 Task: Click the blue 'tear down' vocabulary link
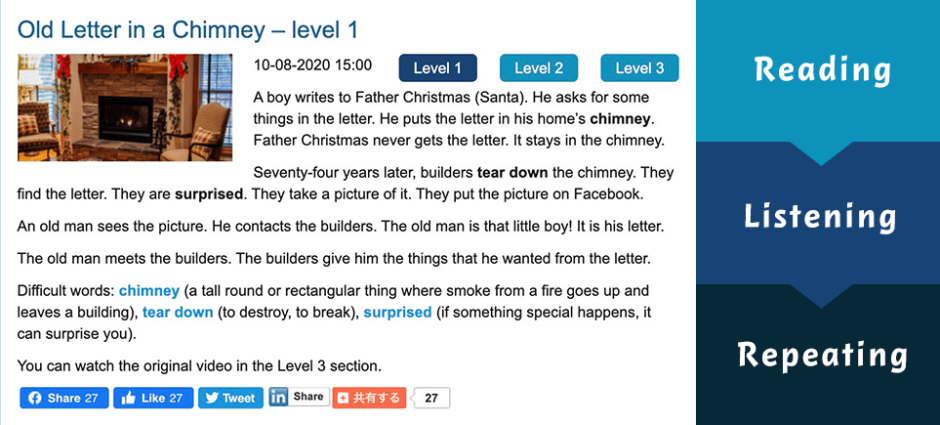click(x=178, y=312)
